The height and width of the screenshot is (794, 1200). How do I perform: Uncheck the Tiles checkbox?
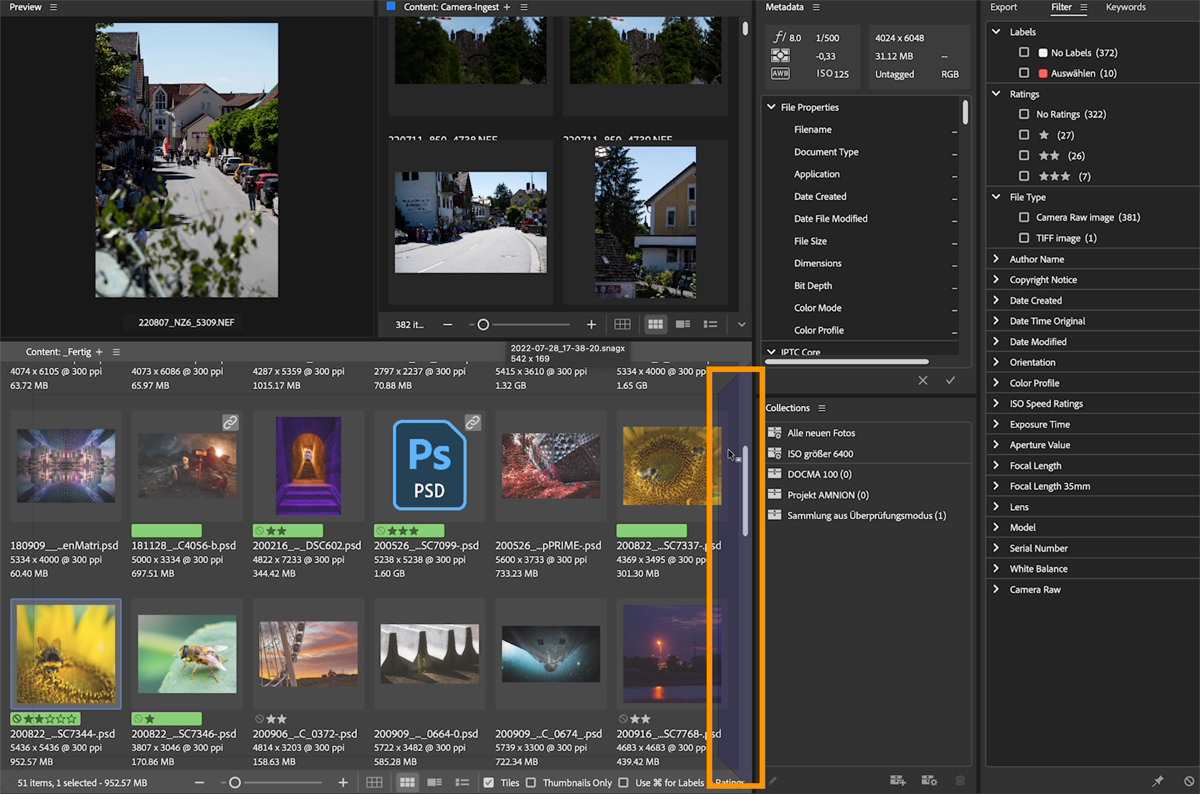(488, 782)
